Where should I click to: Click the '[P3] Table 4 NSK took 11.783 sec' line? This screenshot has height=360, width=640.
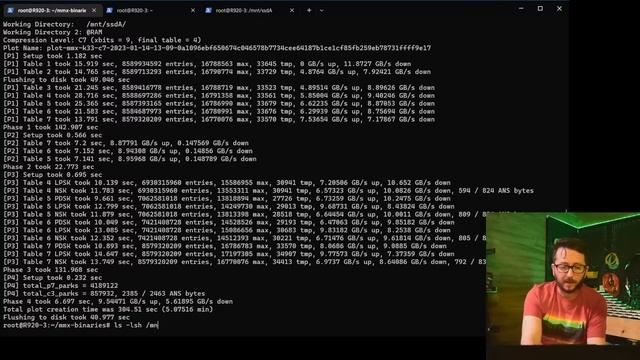[268, 191]
